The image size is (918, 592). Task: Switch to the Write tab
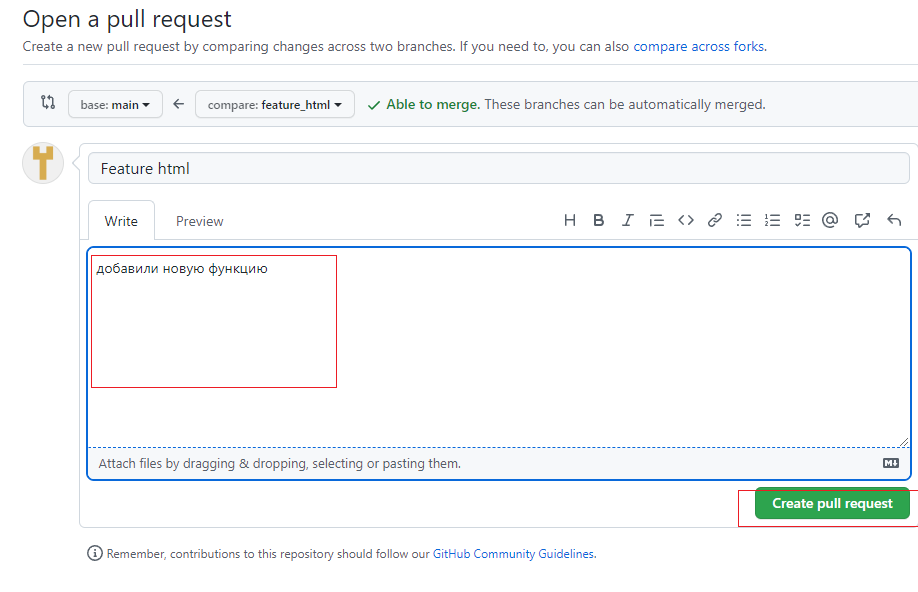pos(121,221)
